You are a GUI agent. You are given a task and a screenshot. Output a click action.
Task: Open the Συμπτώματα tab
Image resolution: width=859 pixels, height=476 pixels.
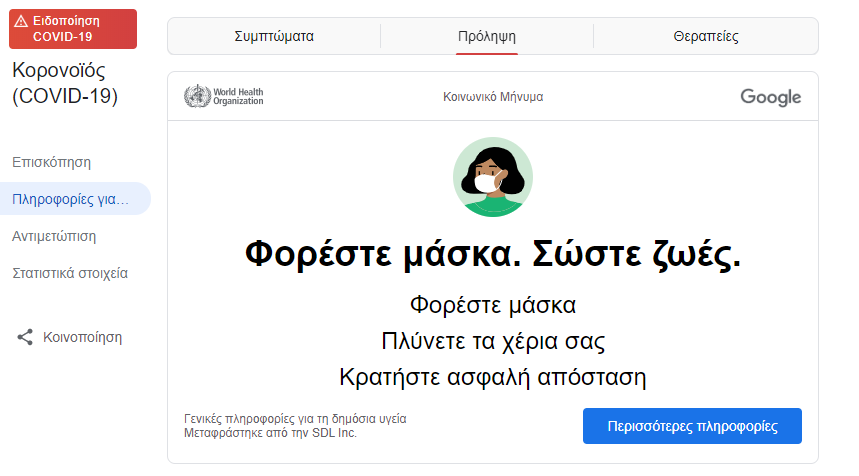click(x=274, y=36)
